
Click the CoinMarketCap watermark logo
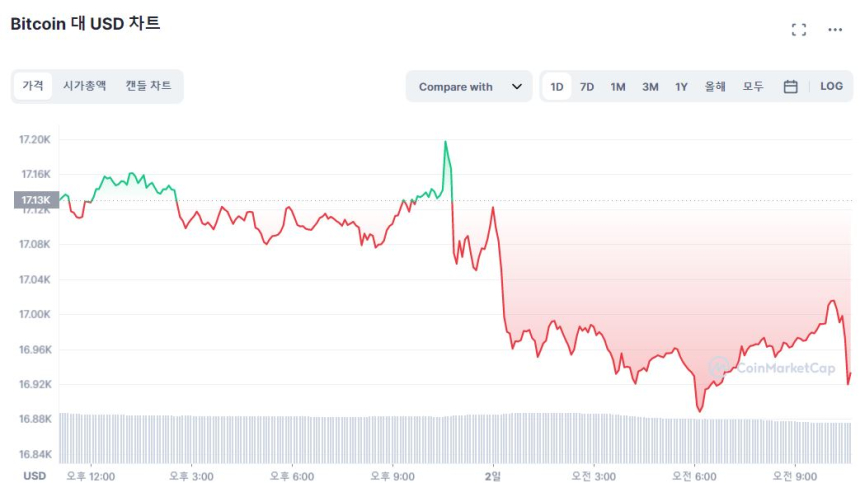point(771,368)
